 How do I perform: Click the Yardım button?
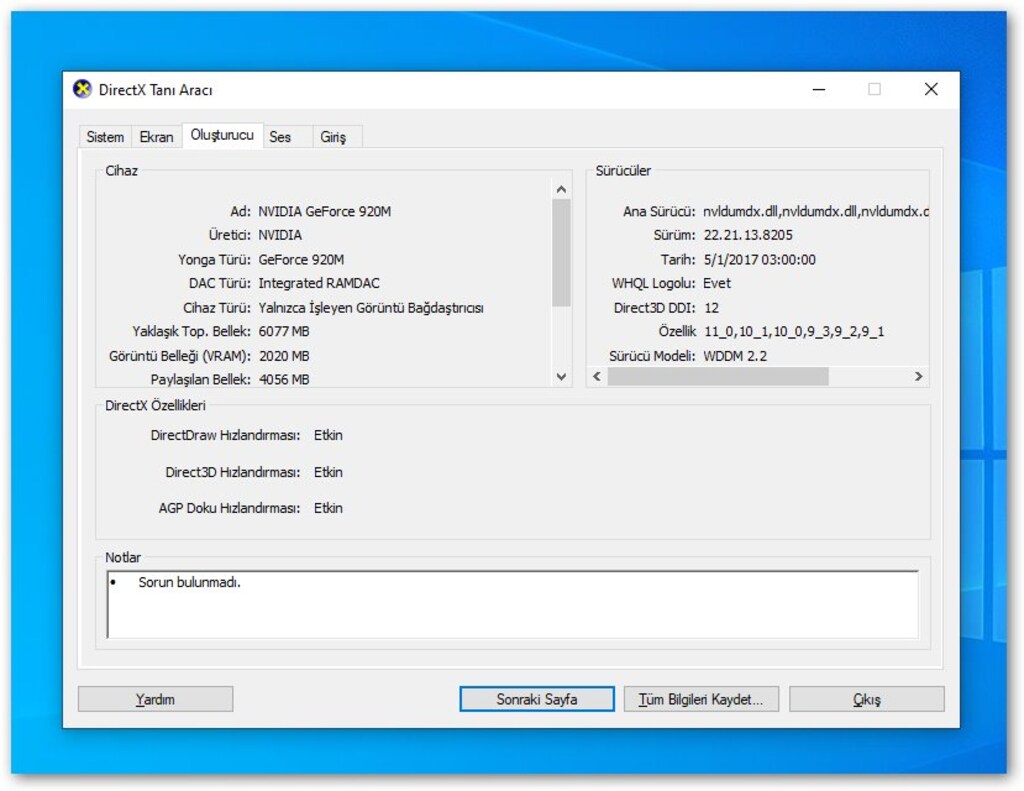pos(155,699)
